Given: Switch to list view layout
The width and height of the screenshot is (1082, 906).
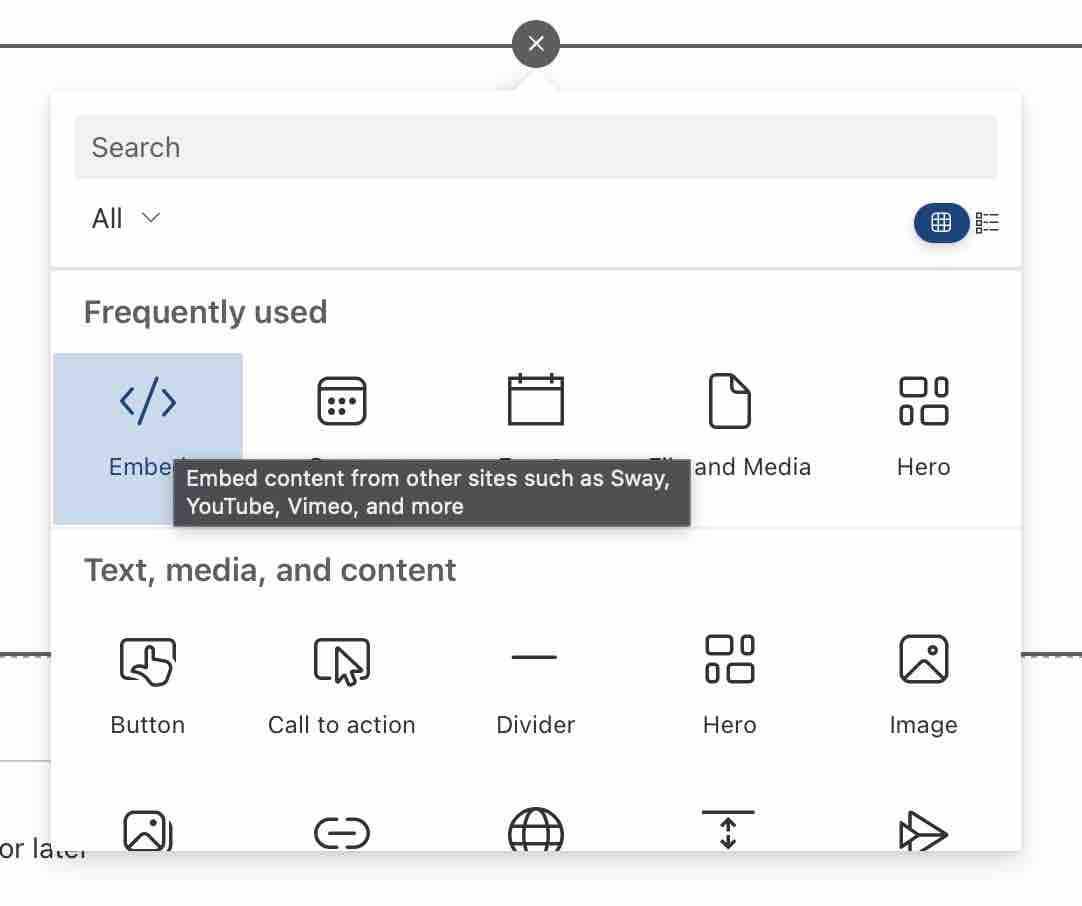Looking at the screenshot, I should point(987,222).
